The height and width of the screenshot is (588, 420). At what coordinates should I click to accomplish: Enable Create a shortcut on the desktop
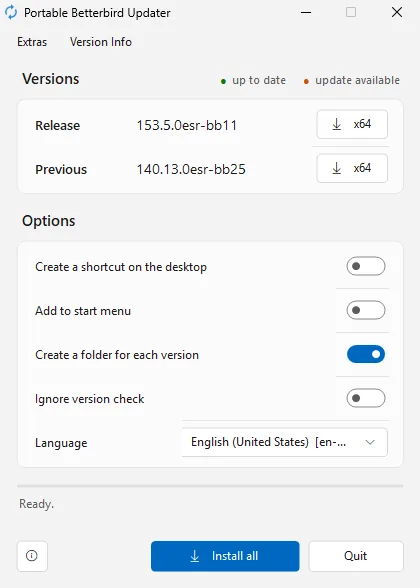click(x=366, y=266)
